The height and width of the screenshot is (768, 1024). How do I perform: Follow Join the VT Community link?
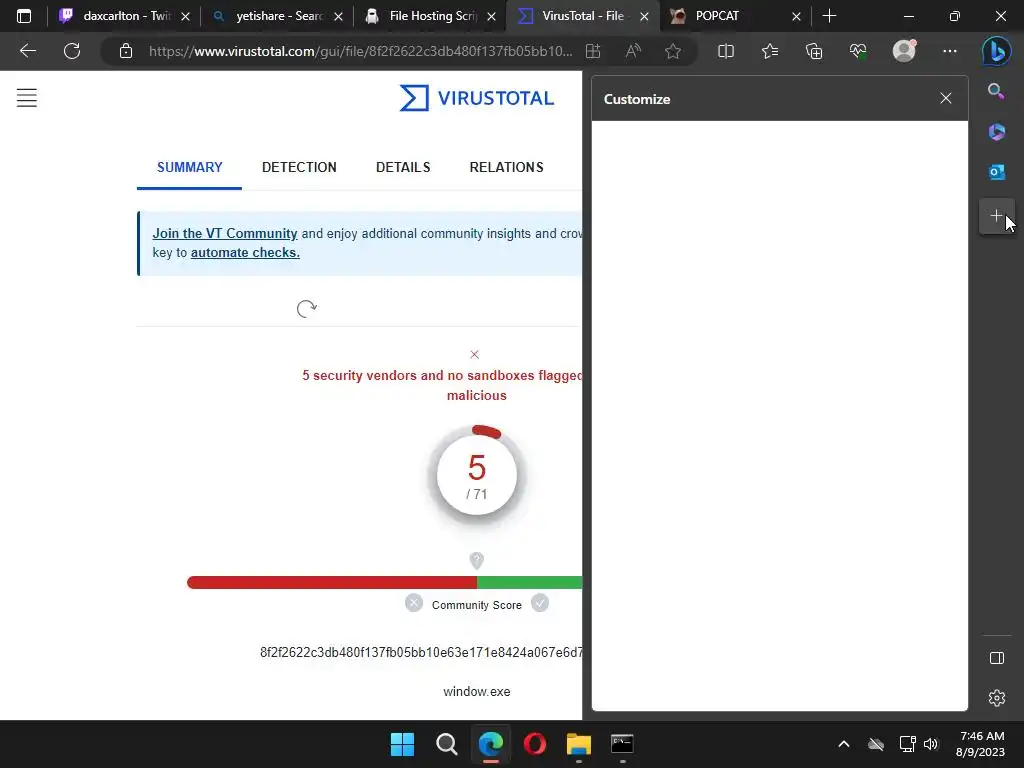click(x=225, y=233)
